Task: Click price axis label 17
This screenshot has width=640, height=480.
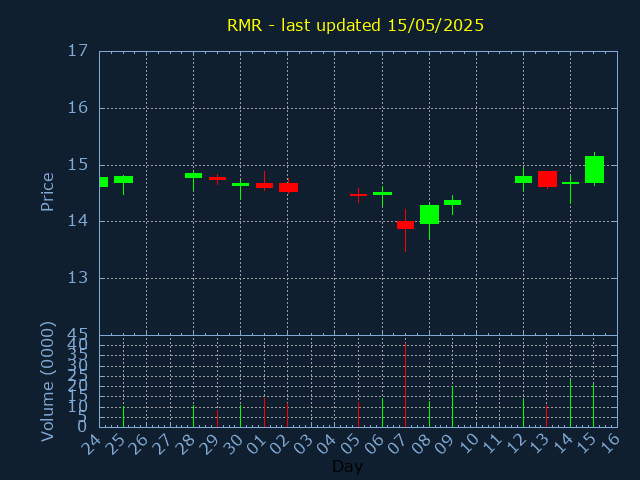Action: [78, 51]
